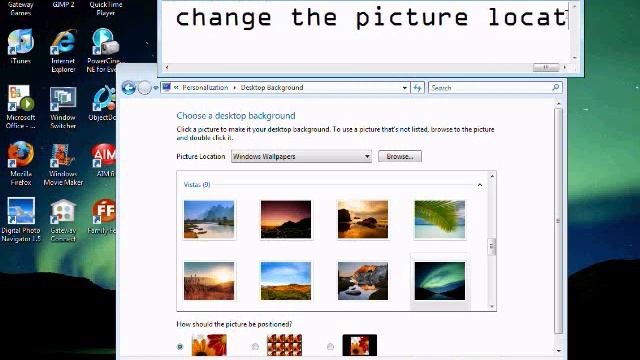Click the Notepad scroll-right arrow
The width and height of the screenshot is (640, 360).
pyautogui.click(x=565, y=67)
